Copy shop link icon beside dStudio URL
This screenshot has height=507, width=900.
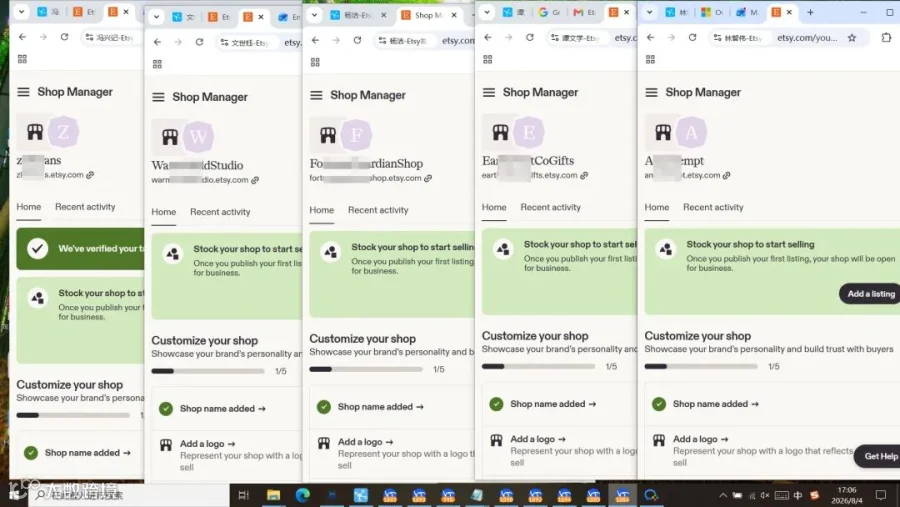[255, 180]
